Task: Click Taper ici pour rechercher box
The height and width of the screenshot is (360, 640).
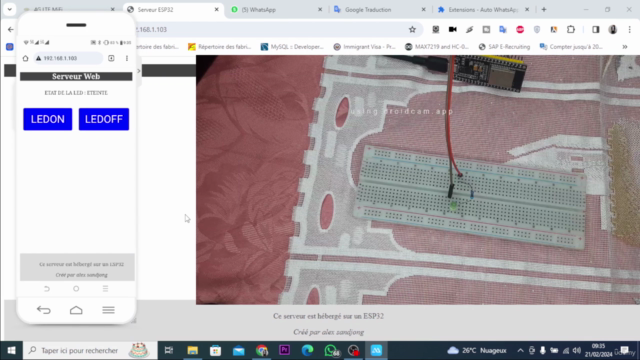Action: pos(90,350)
